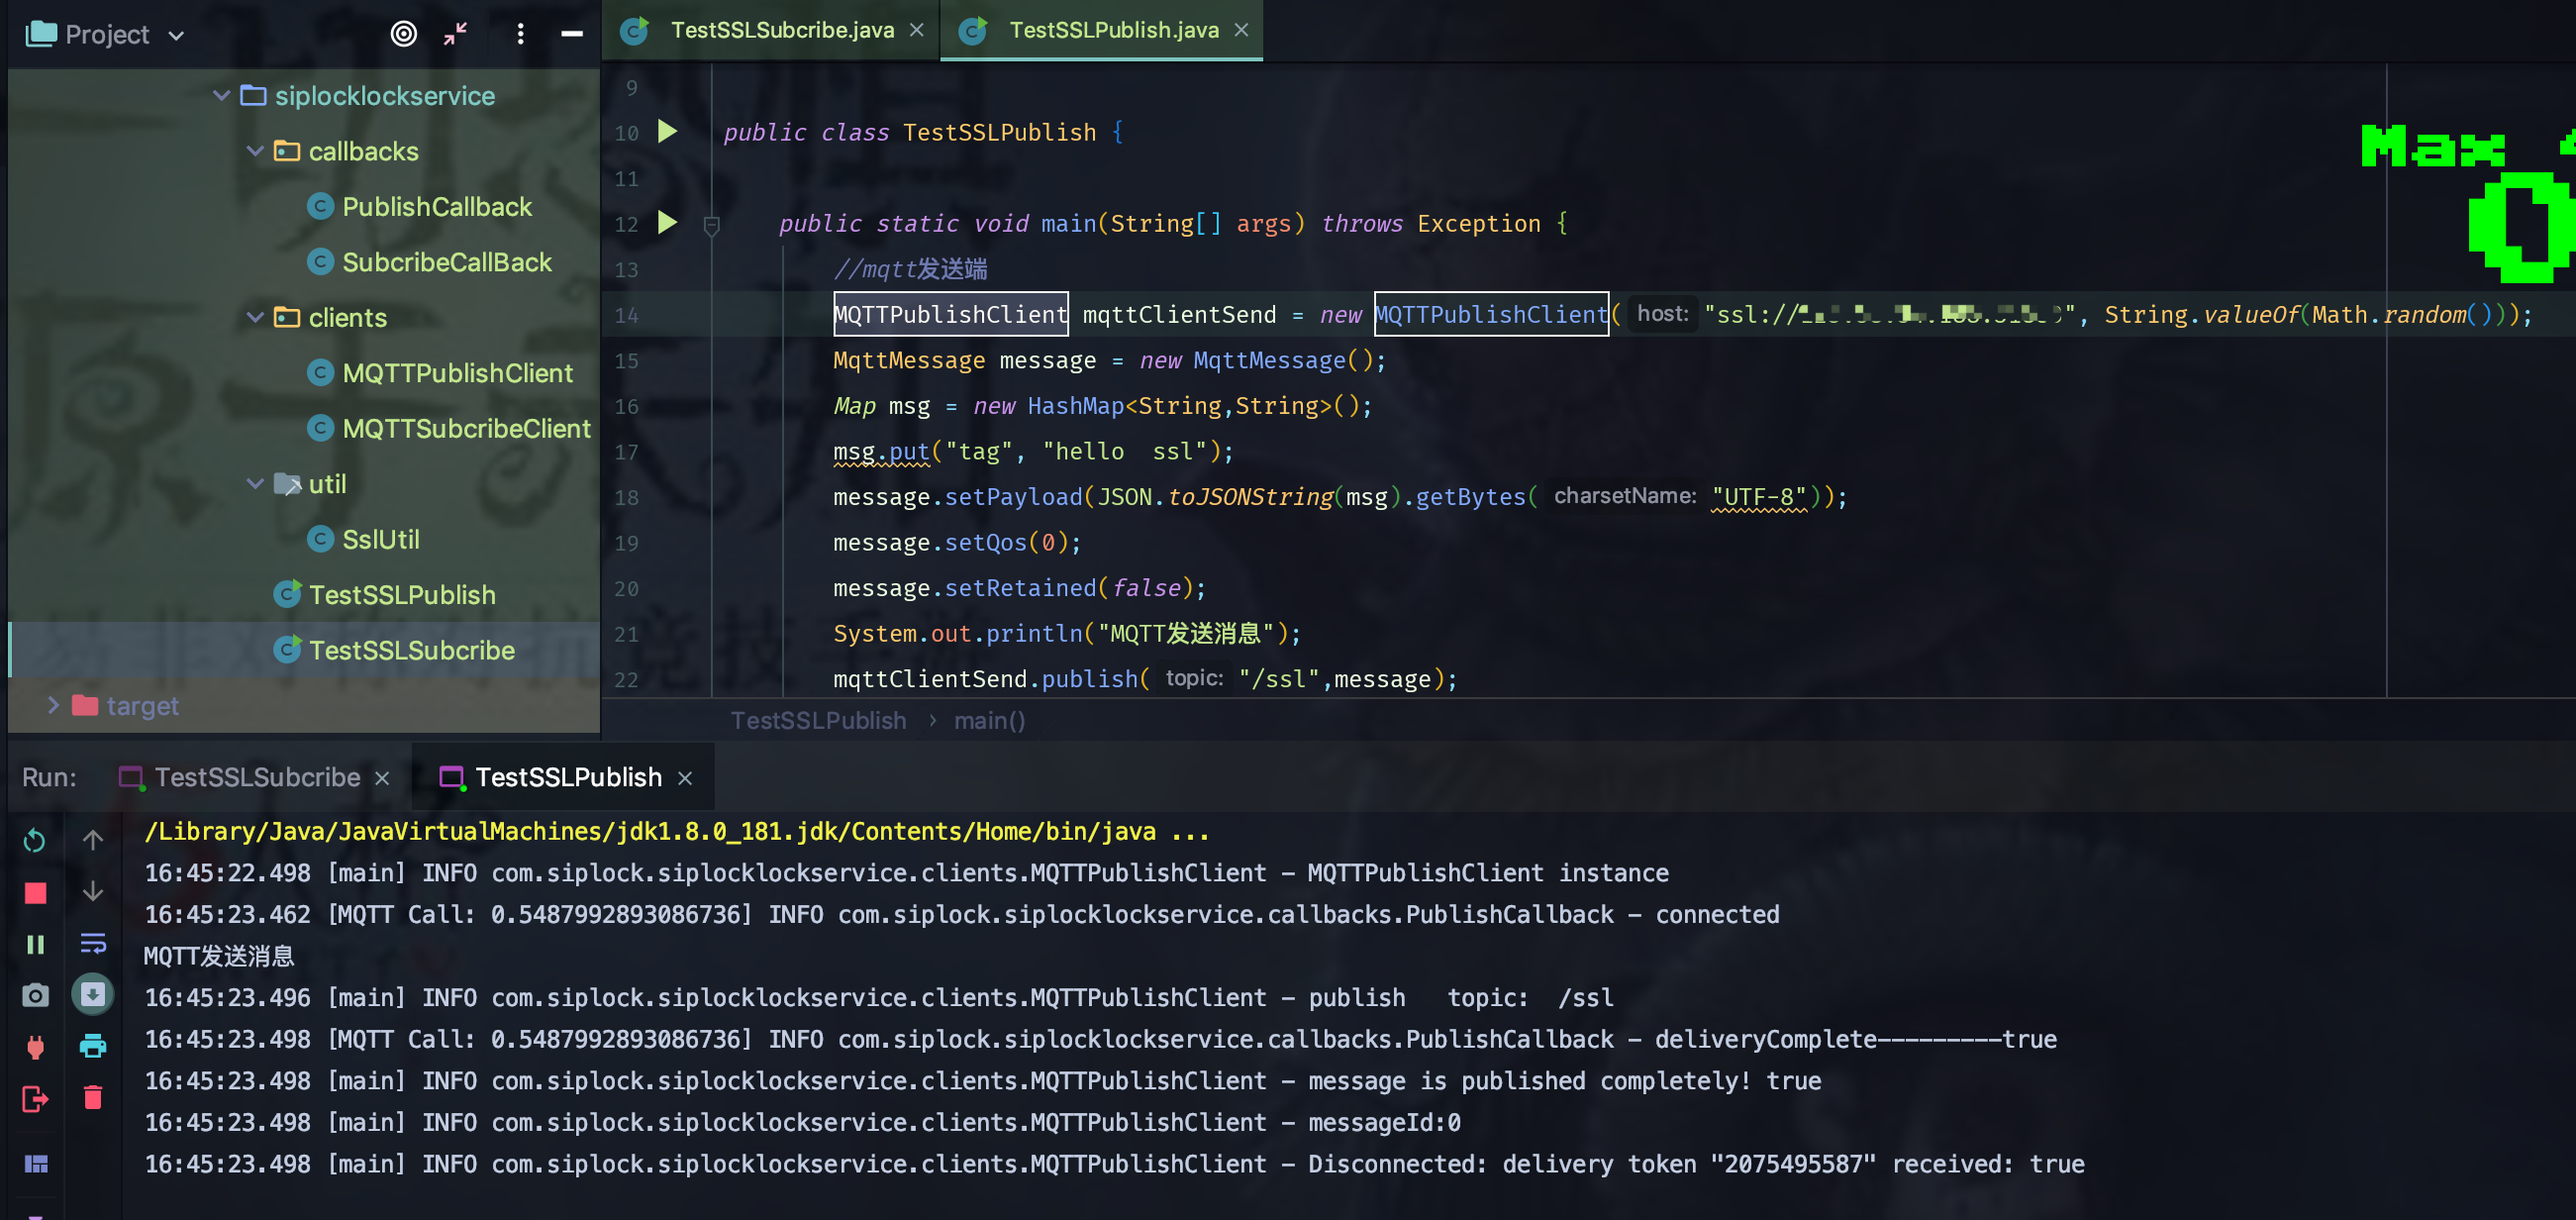Take a thread dump with the camera icon
The height and width of the screenshot is (1220, 2576).
tap(34, 995)
